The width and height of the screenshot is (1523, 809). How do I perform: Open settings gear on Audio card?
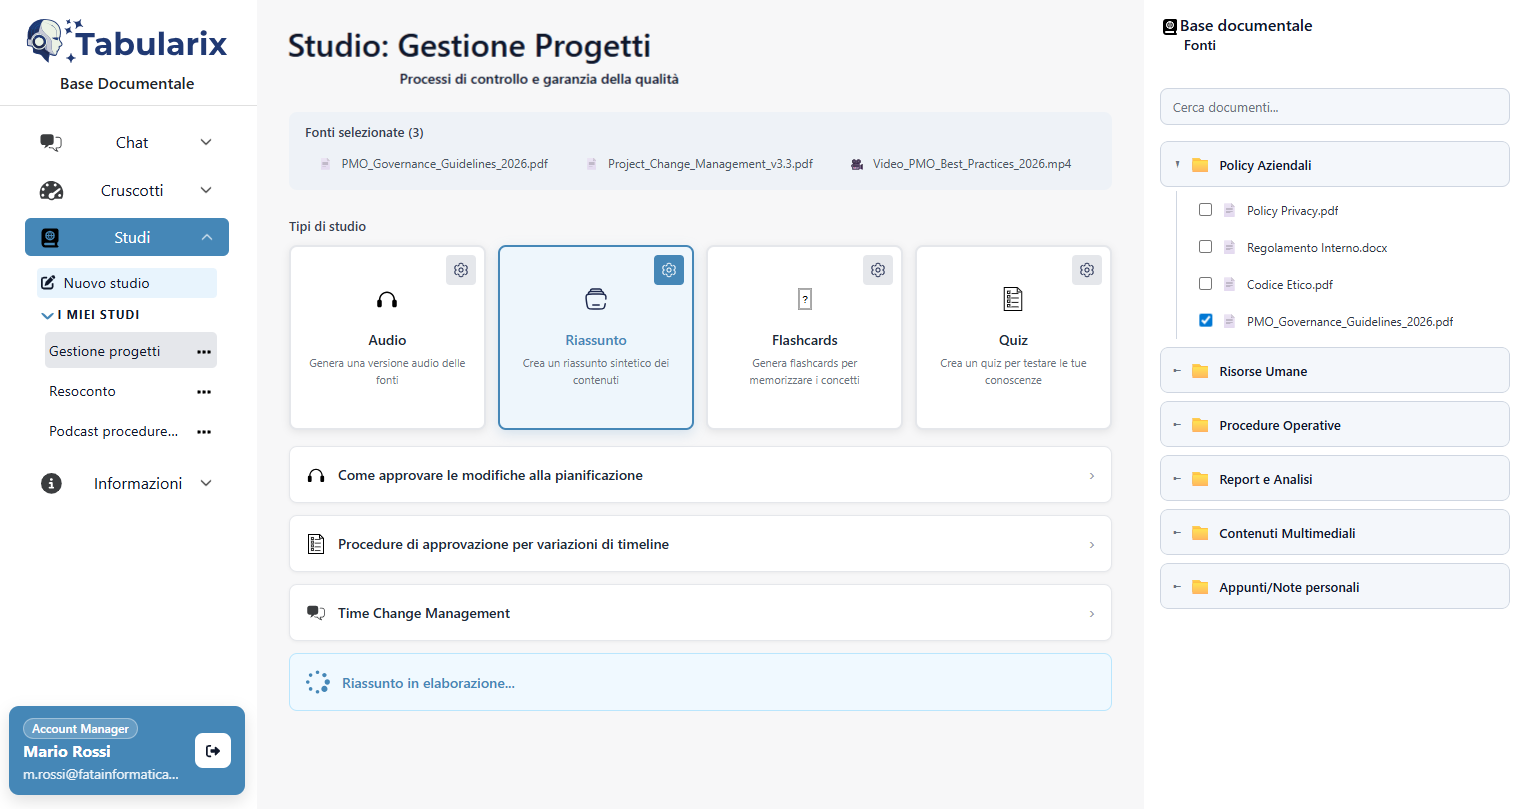pyautogui.click(x=460, y=270)
